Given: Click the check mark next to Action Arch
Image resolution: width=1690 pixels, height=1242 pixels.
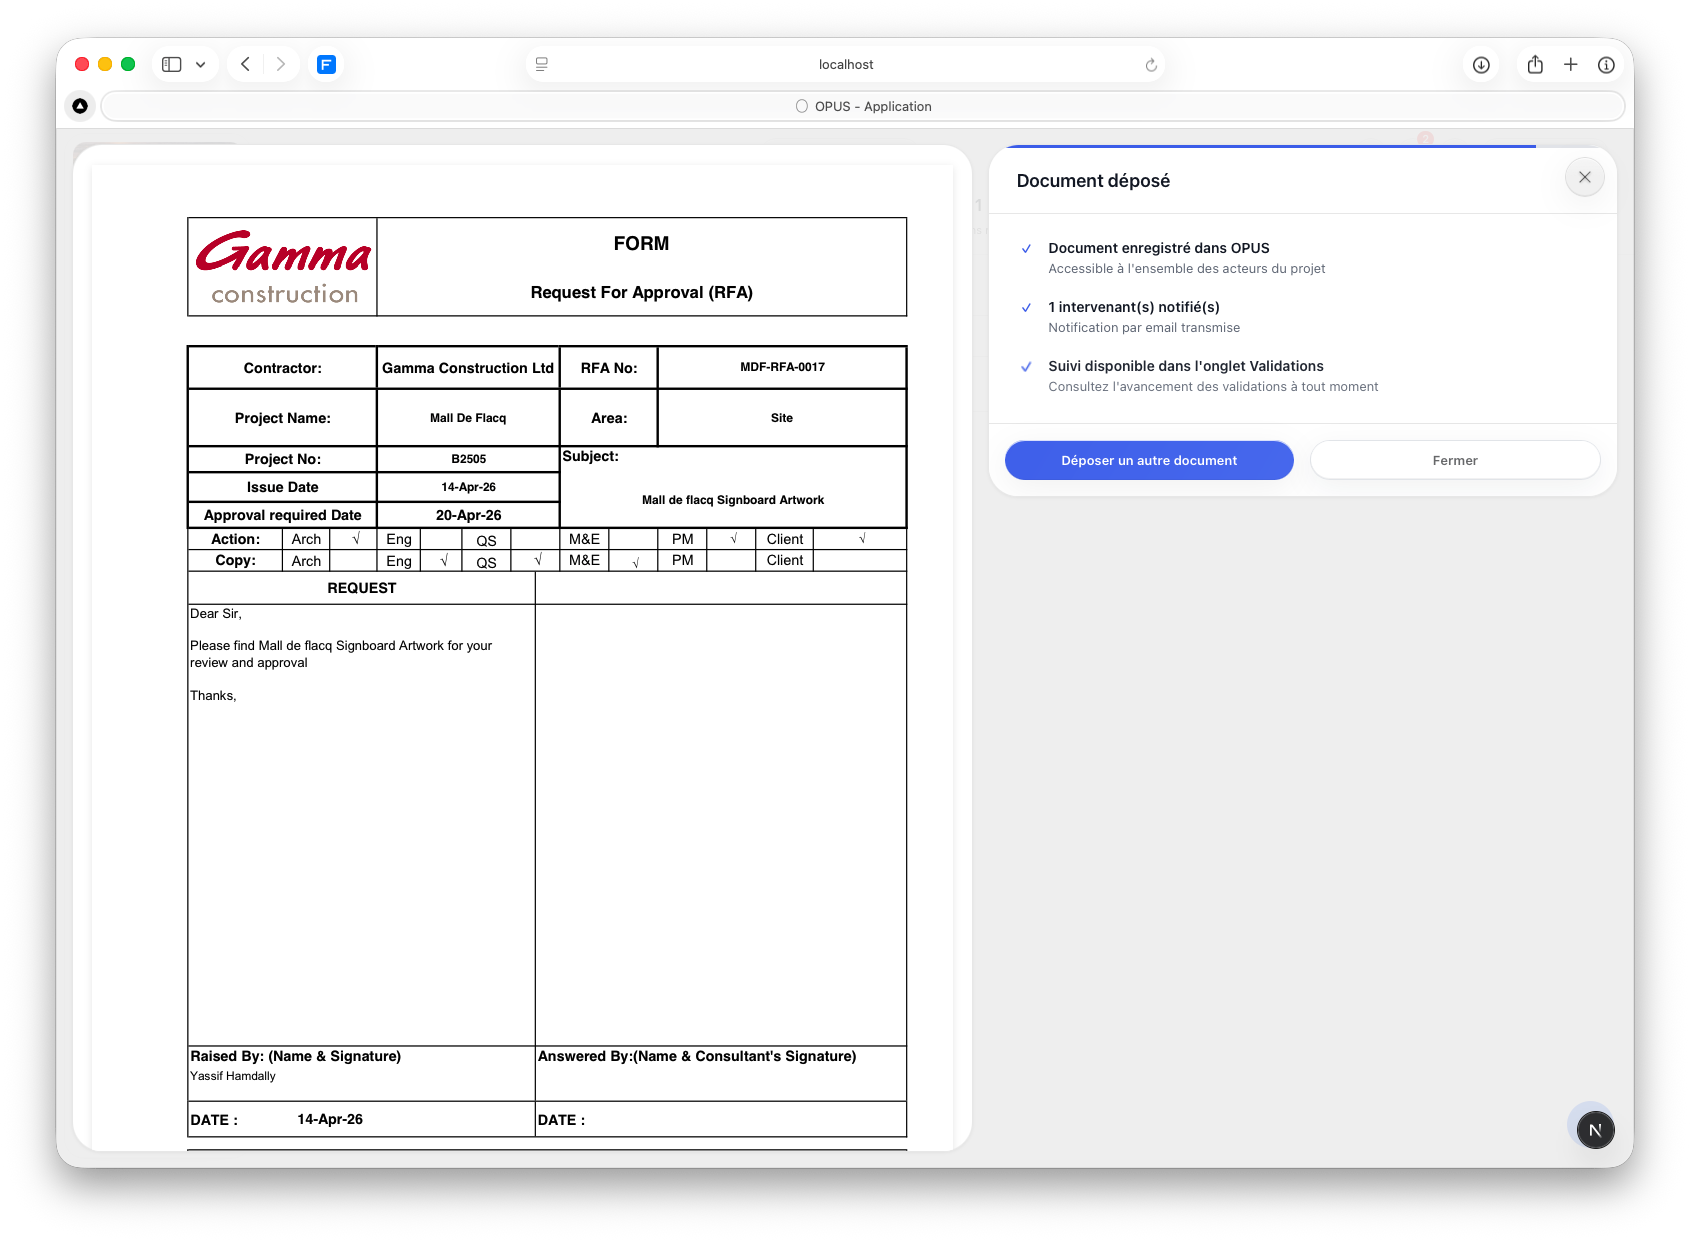Looking at the screenshot, I should [356, 538].
